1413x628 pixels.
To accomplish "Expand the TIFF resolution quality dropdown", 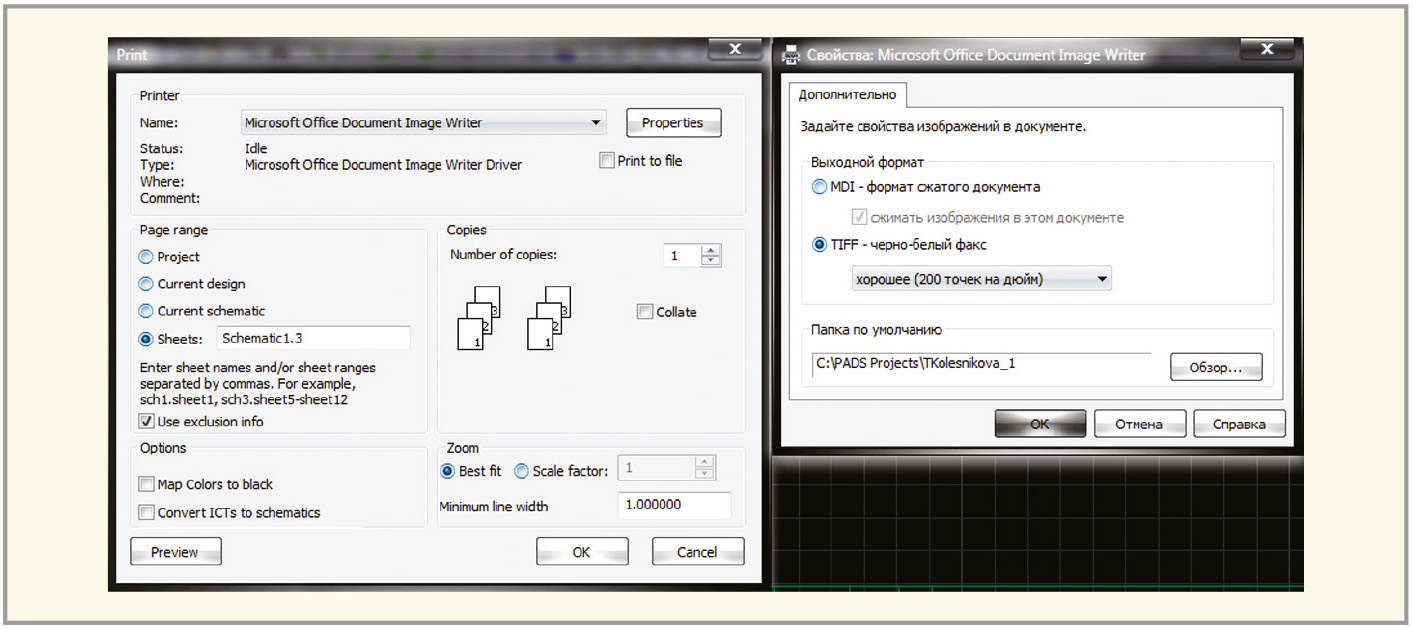I will pyautogui.click(x=1102, y=280).
